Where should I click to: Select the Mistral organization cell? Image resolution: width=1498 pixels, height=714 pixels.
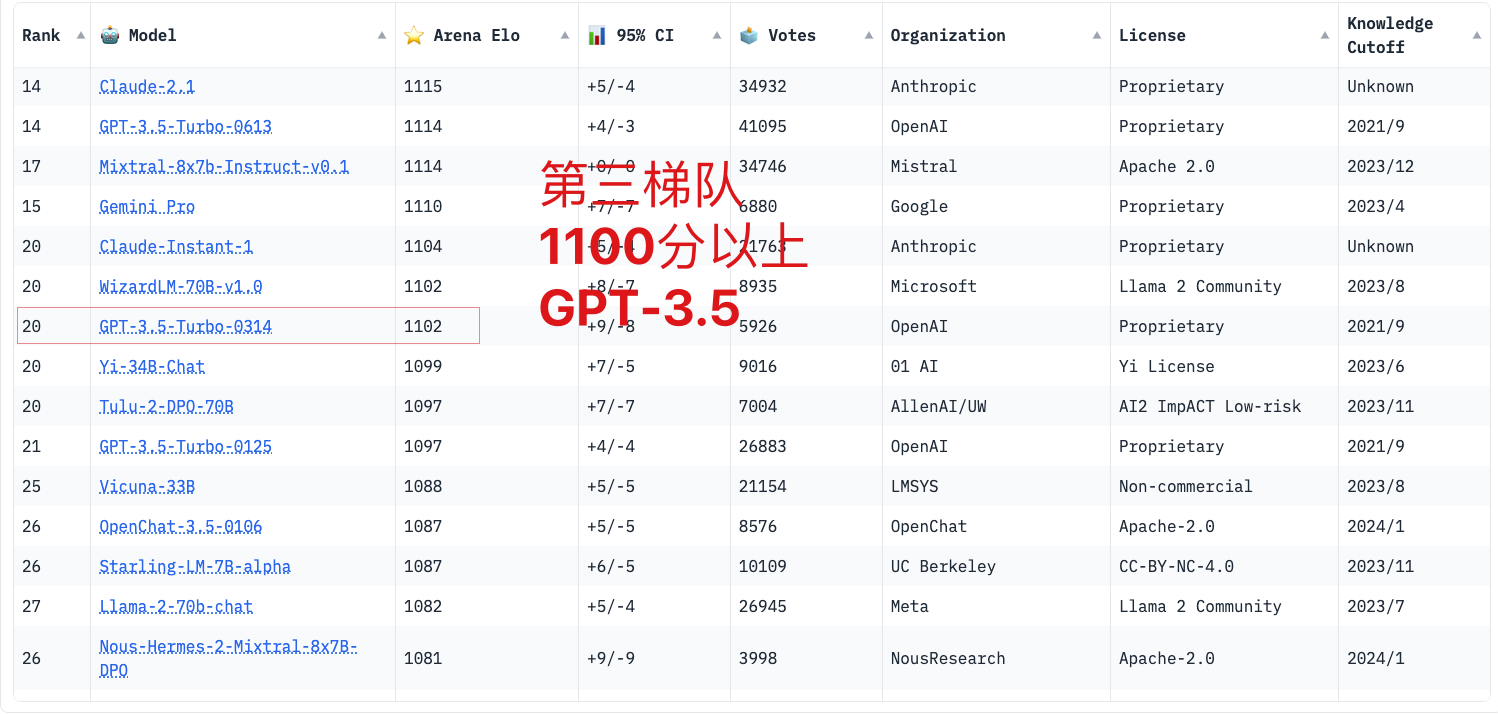pyautogui.click(x=924, y=166)
